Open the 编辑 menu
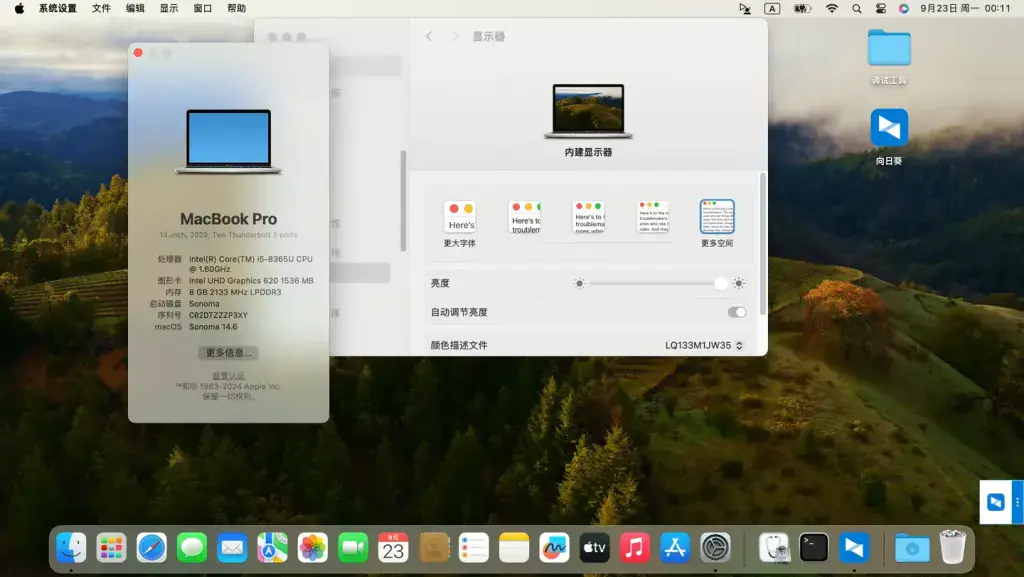 click(135, 8)
